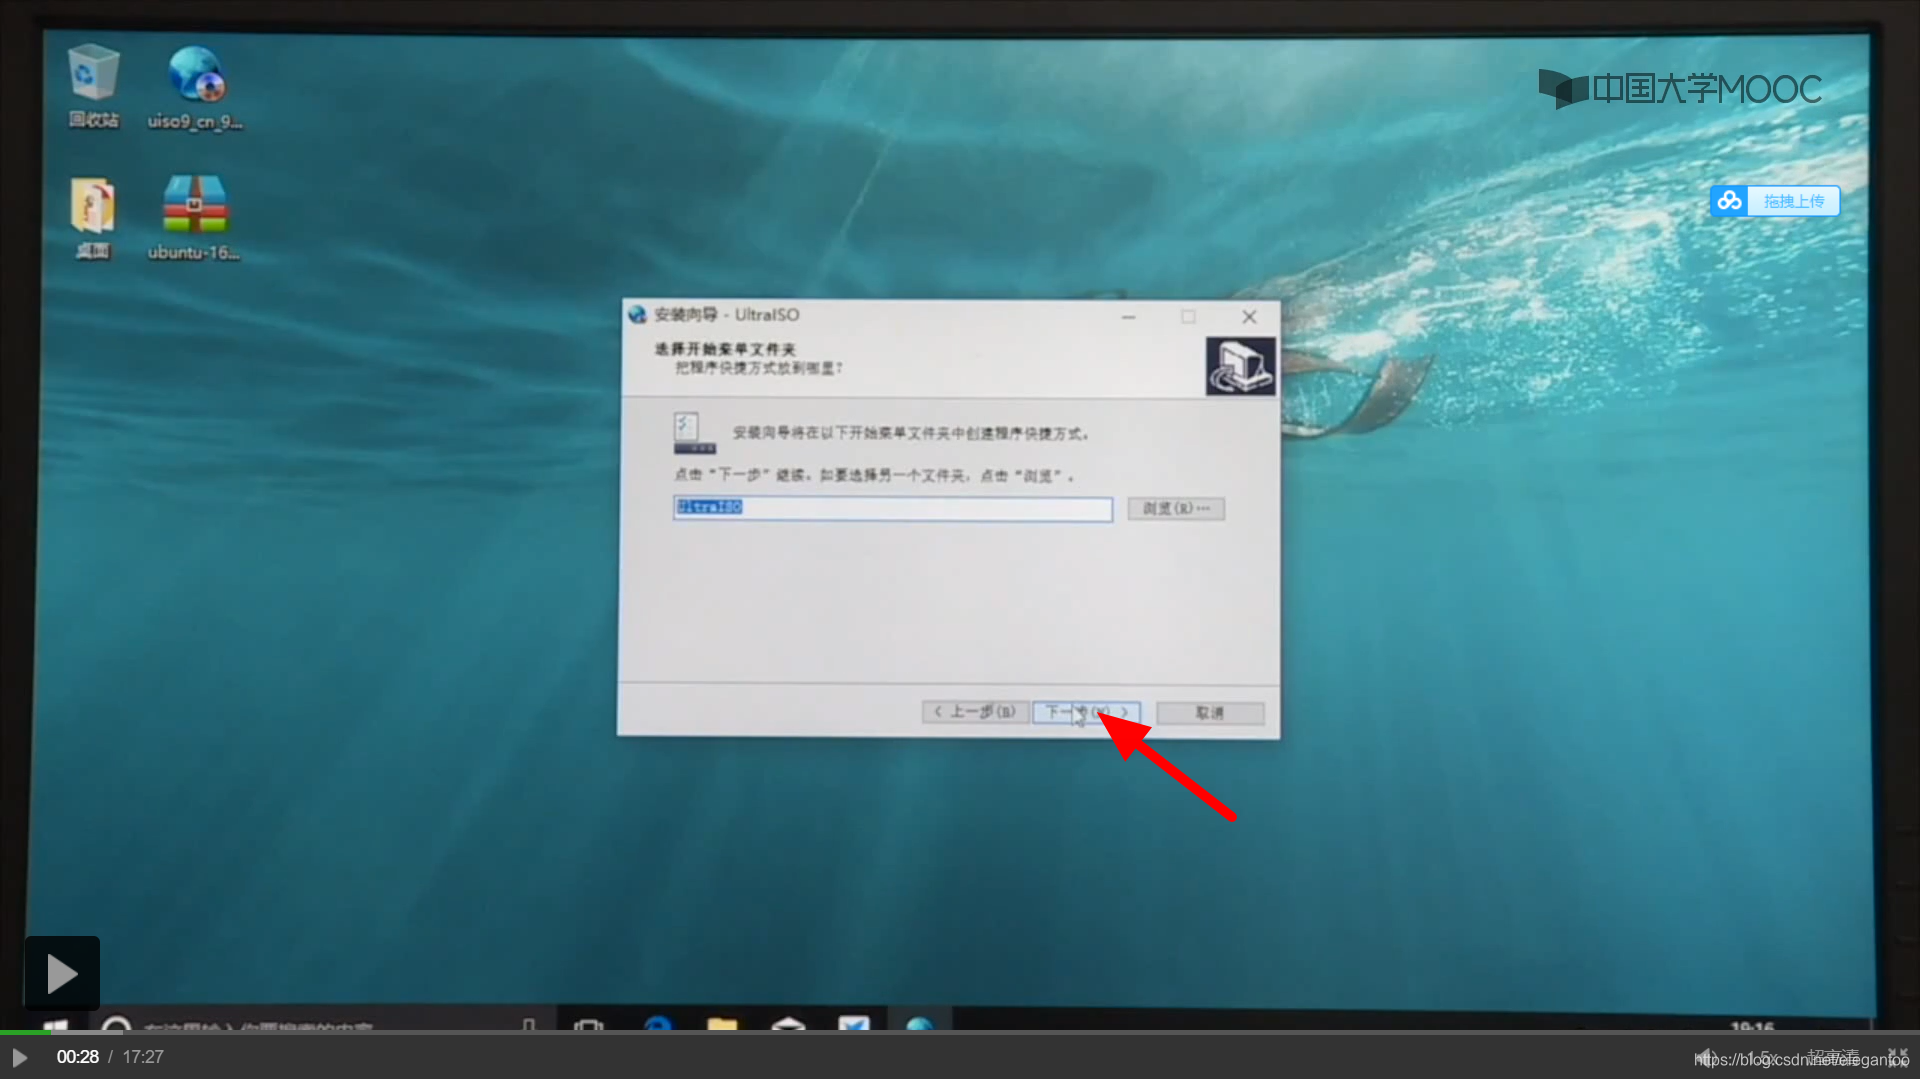Select the ubuntu-16 archive desktop icon
1920x1079 pixels.
coord(194,217)
